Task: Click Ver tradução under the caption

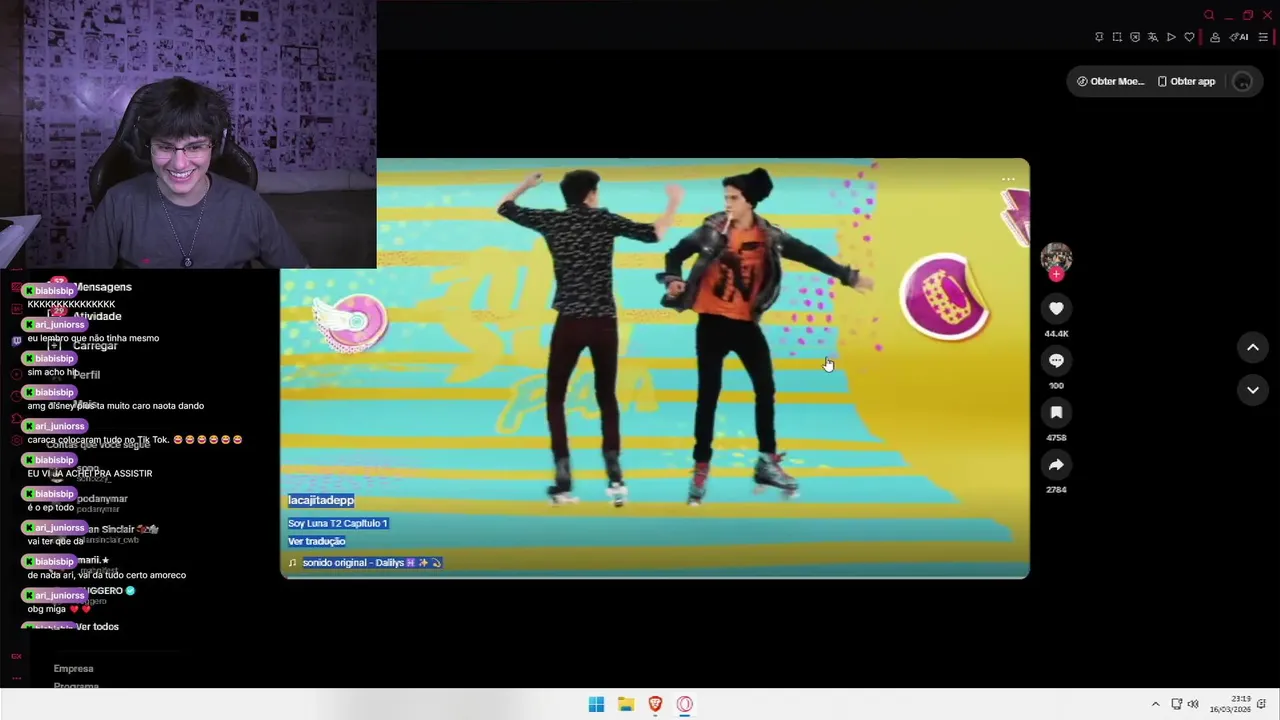Action: (x=317, y=541)
